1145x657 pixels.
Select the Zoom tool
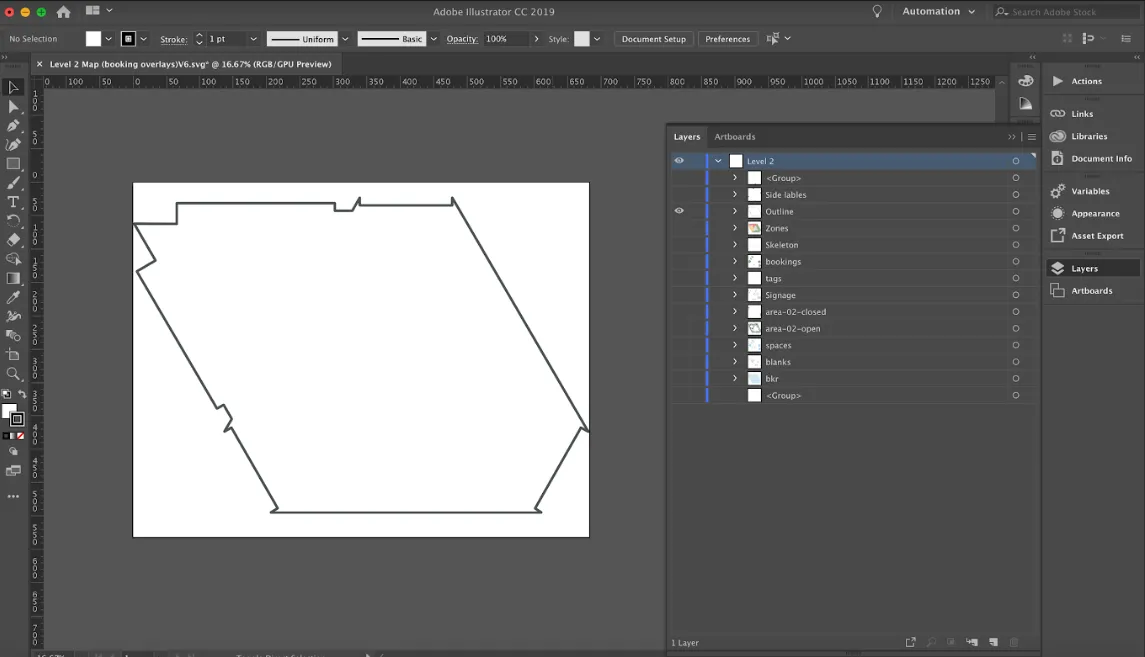tap(13, 374)
